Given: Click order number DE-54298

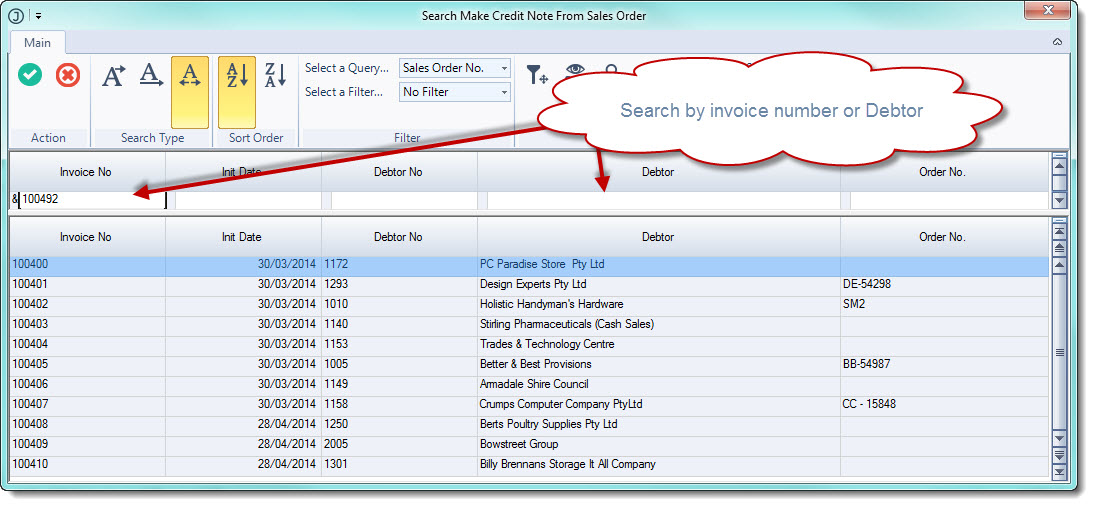Looking at the screenshot, I should (866, 284).
